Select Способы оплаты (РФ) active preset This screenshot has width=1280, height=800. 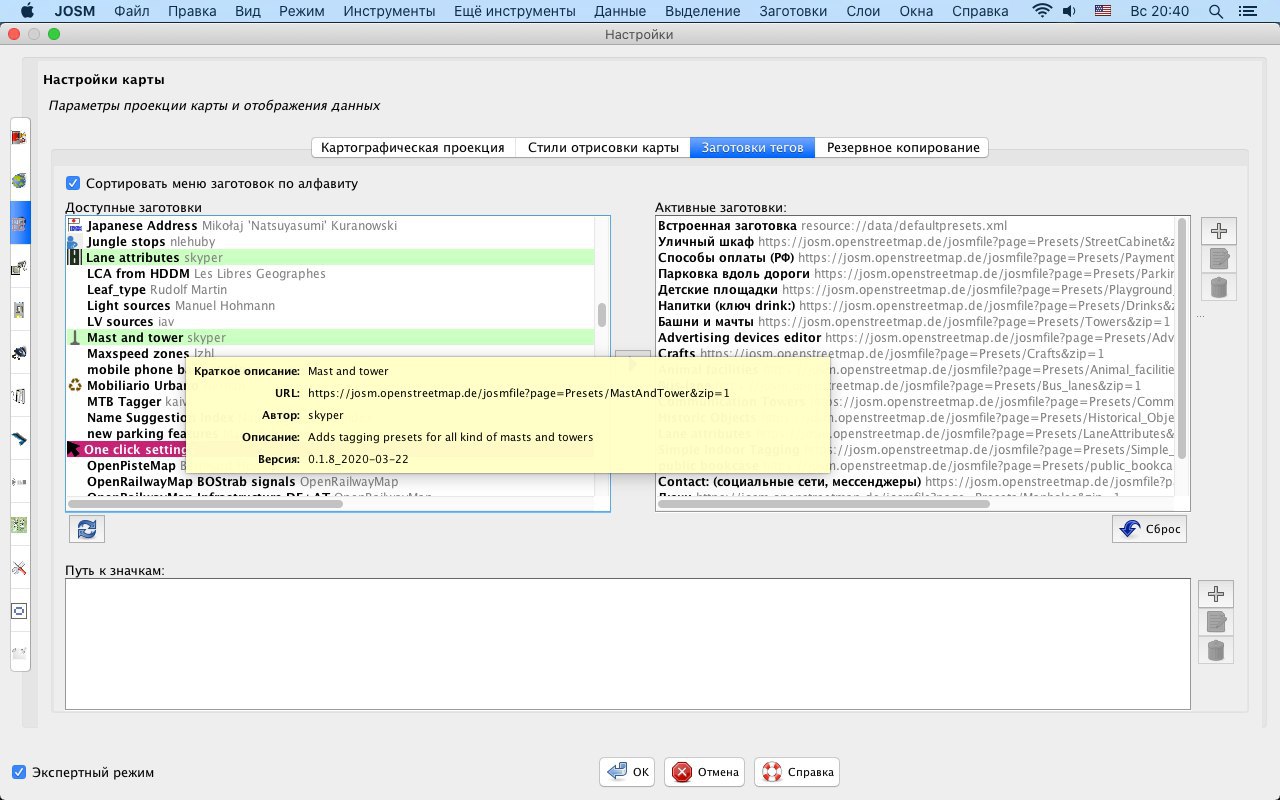tap(916, 258)
